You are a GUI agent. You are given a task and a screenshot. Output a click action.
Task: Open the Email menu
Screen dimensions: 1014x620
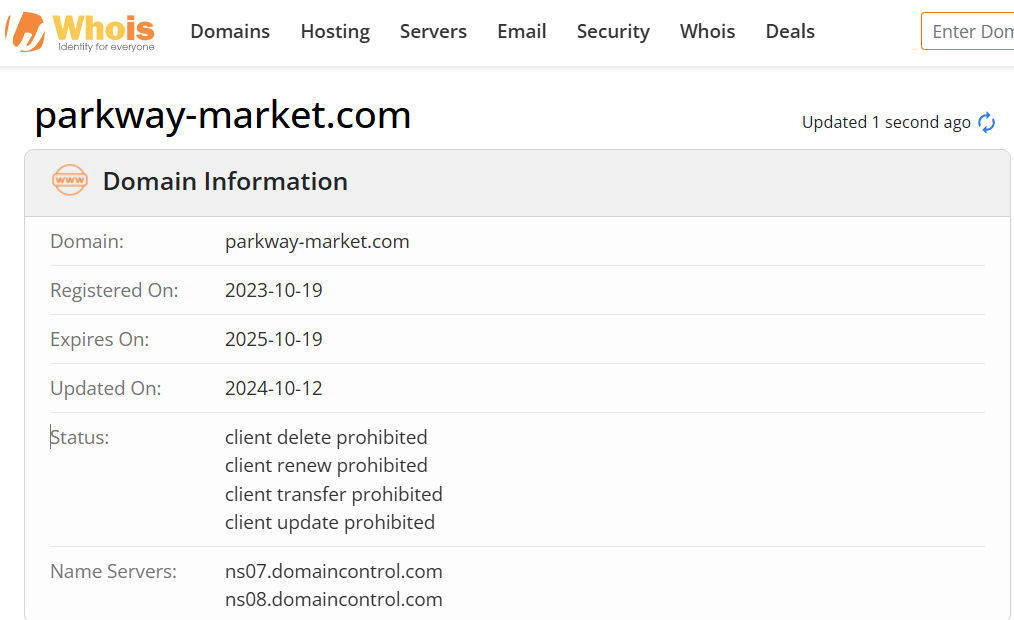522,31
